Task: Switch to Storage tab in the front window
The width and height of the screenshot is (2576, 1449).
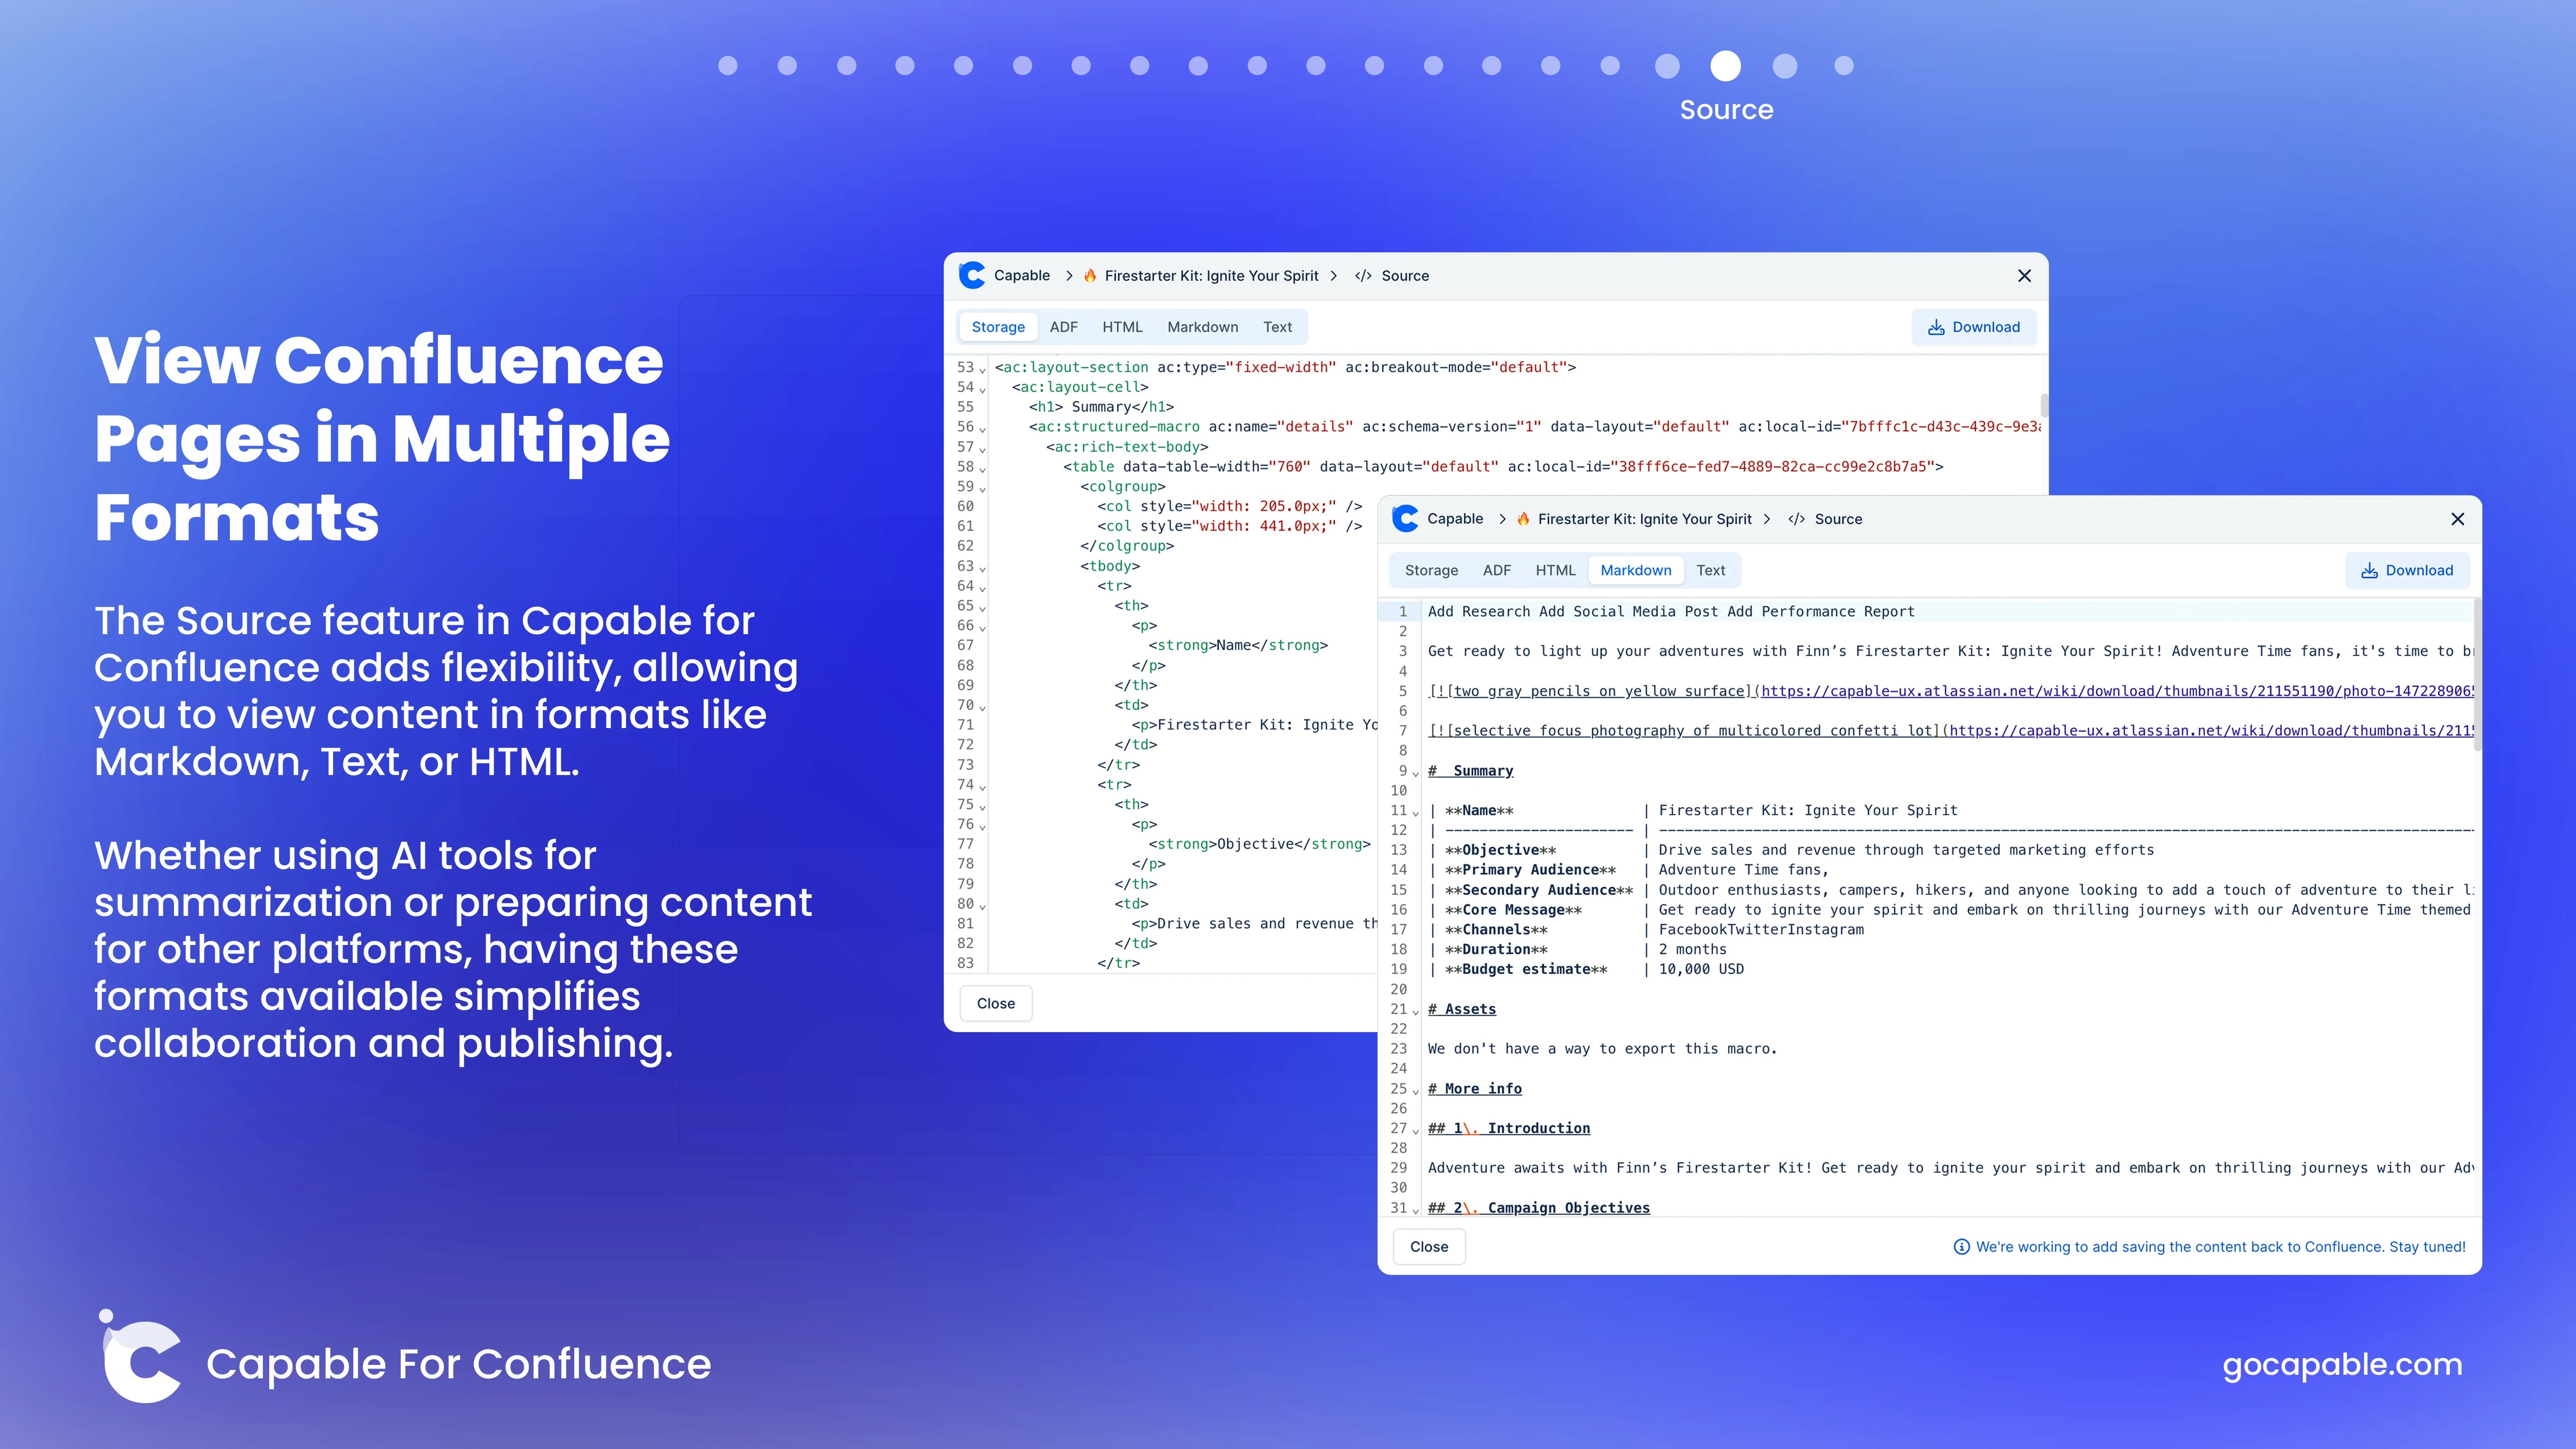Action: pos(1431,570)
